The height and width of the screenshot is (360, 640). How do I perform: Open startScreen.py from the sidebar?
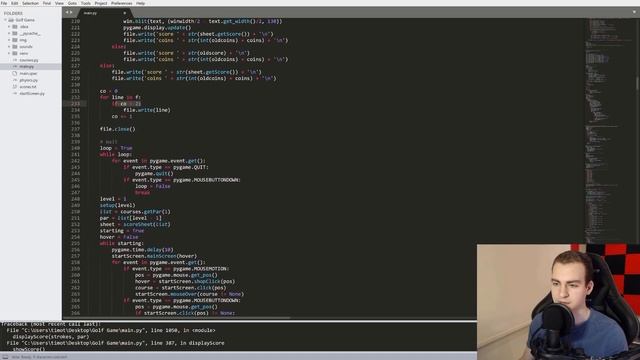coord(32,93)
